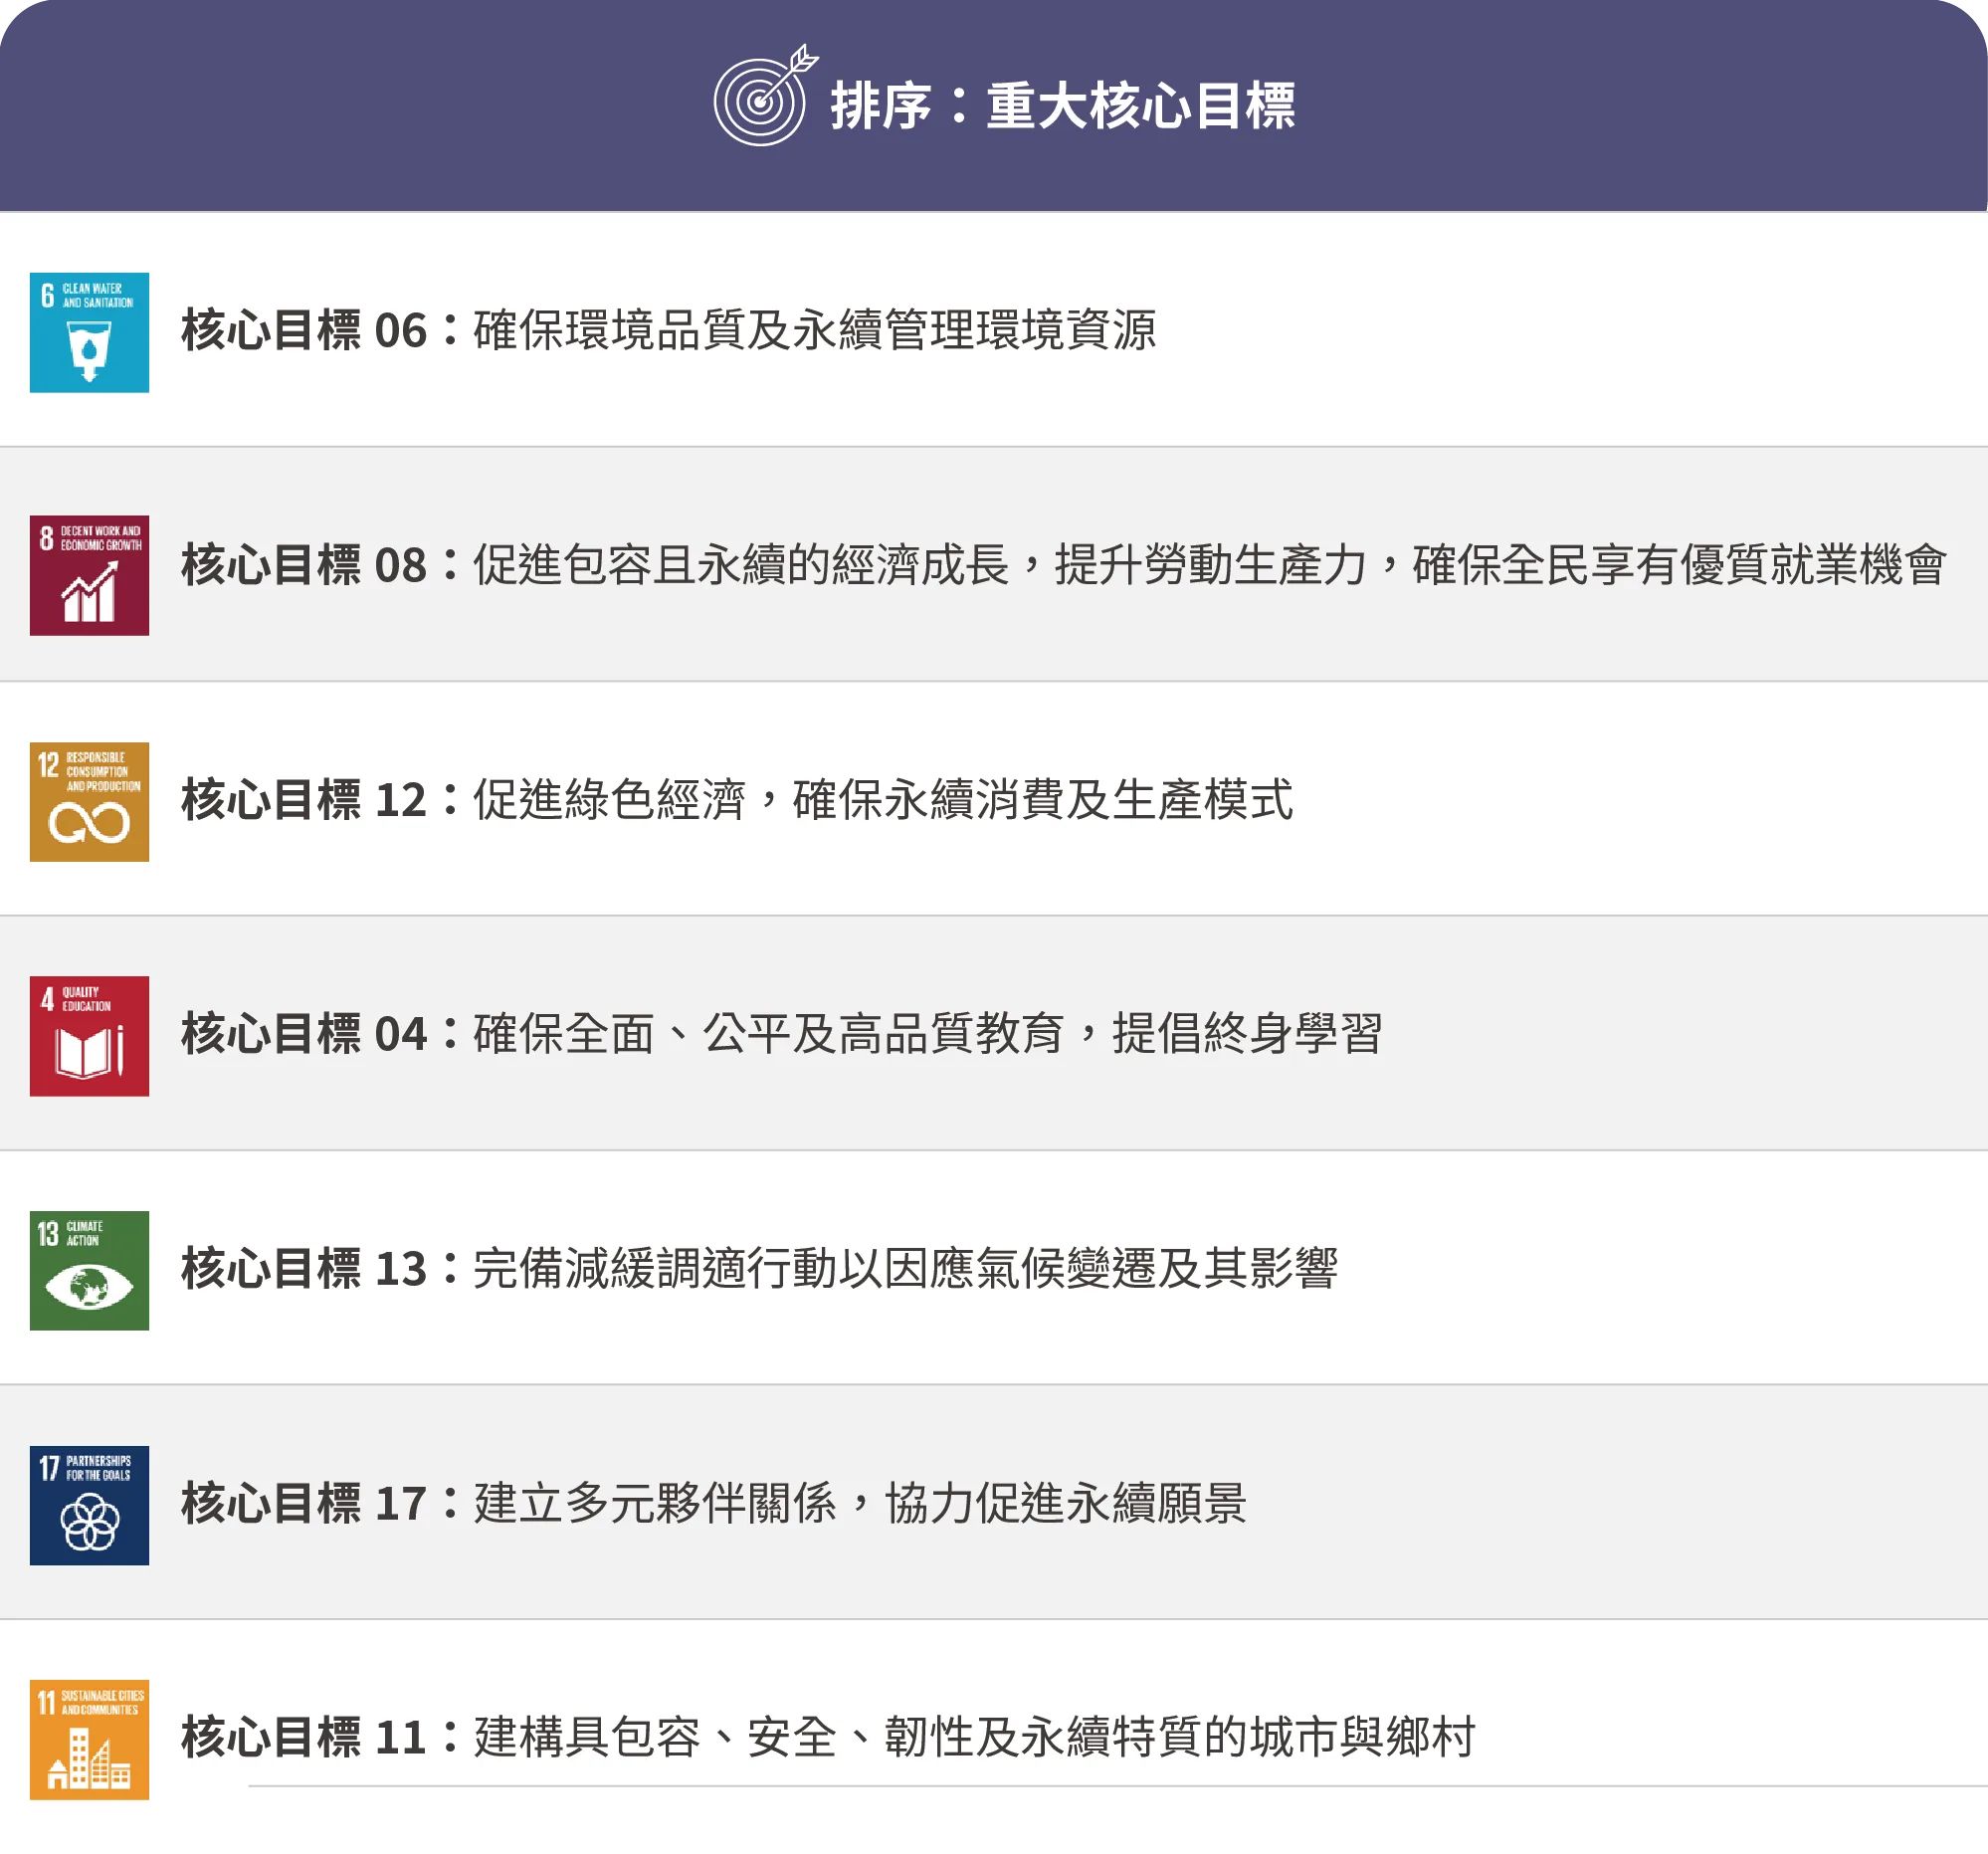Click the text 完備減緩調適行動以因應氣候變遷及其影響
The width and height of the screenshot is (1988, 1854).
(905, 1269)
